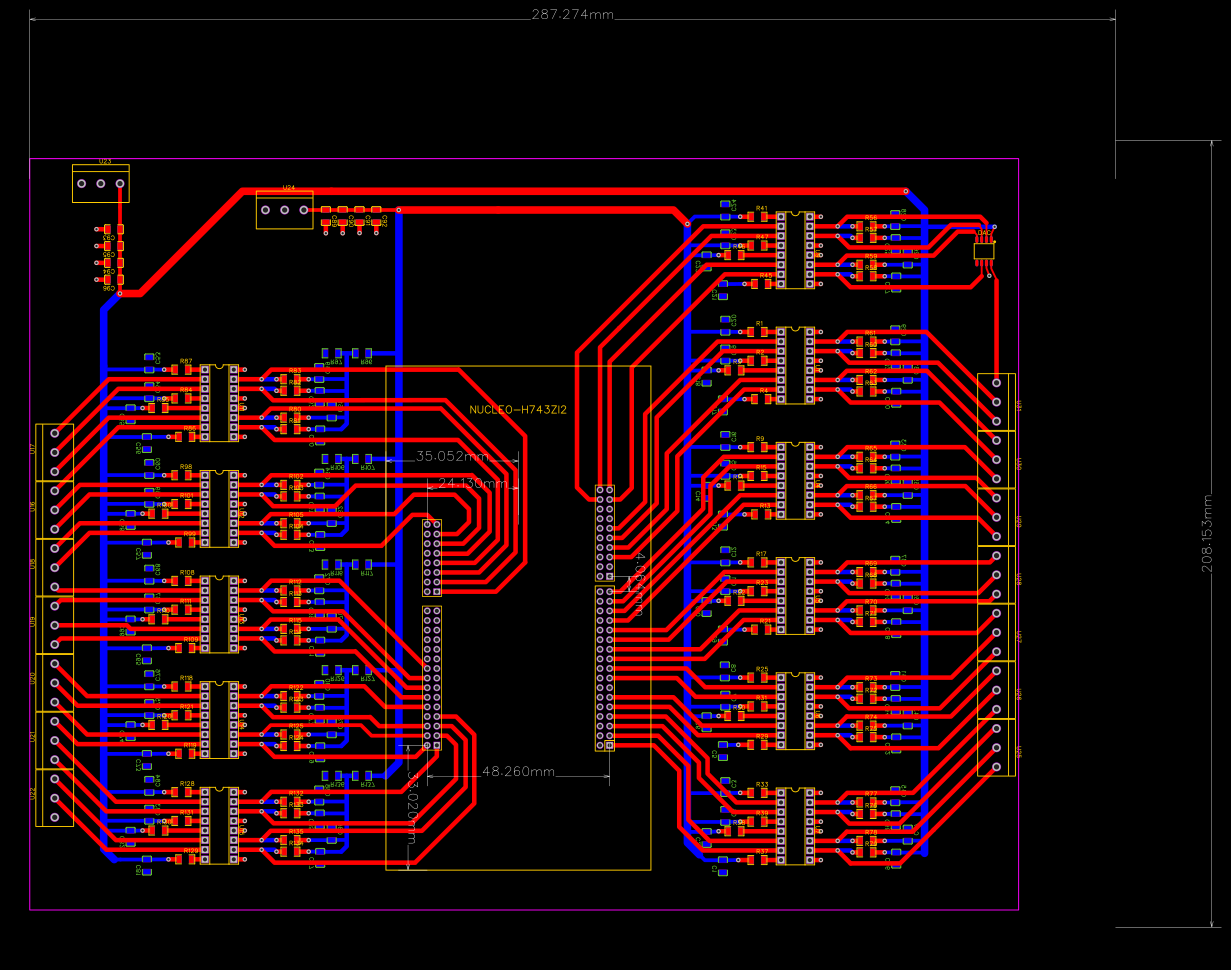Select the magenta board outline

point(500,157)
